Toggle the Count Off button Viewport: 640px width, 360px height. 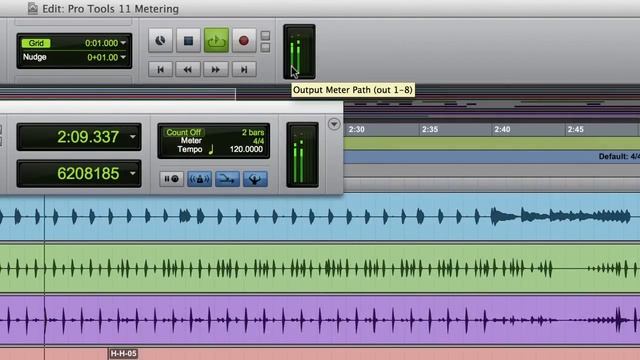183,132
